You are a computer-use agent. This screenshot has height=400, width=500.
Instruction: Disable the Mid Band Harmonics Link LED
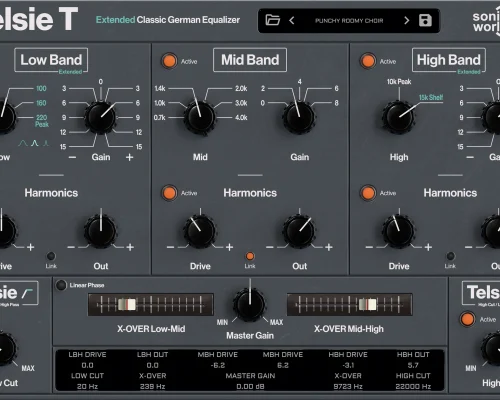[250, 256]
